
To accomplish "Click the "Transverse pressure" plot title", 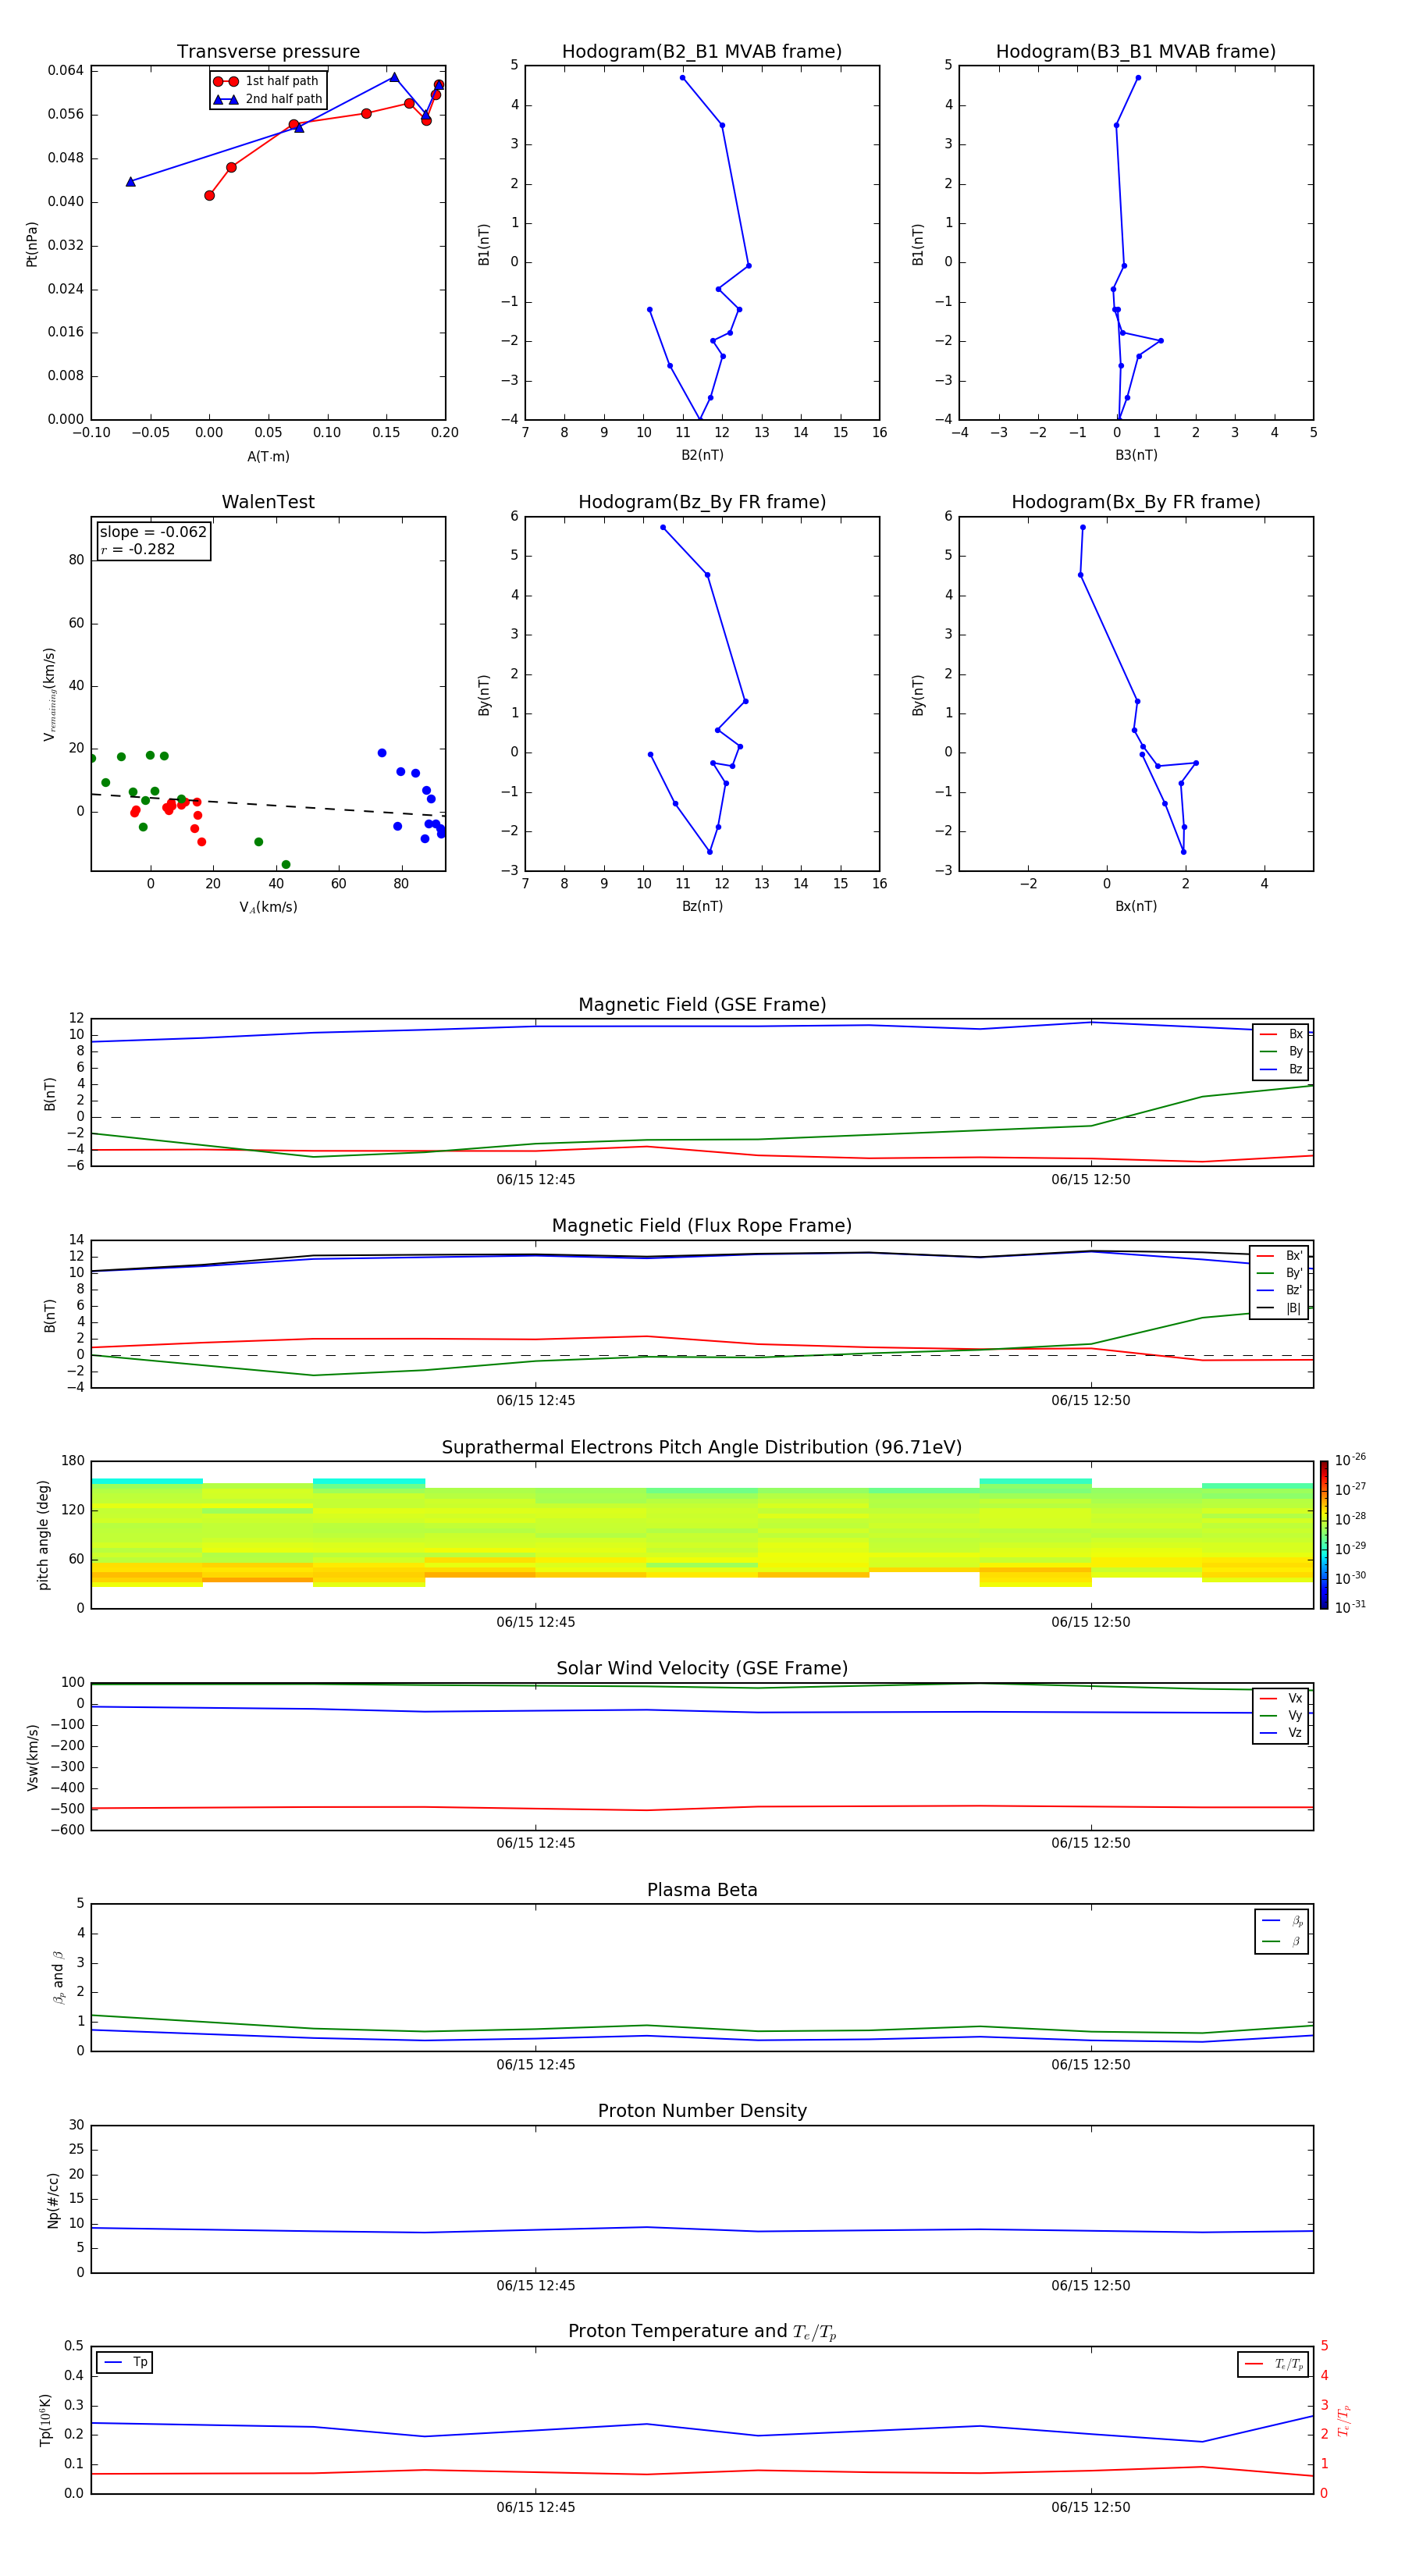I will point(268,52).
